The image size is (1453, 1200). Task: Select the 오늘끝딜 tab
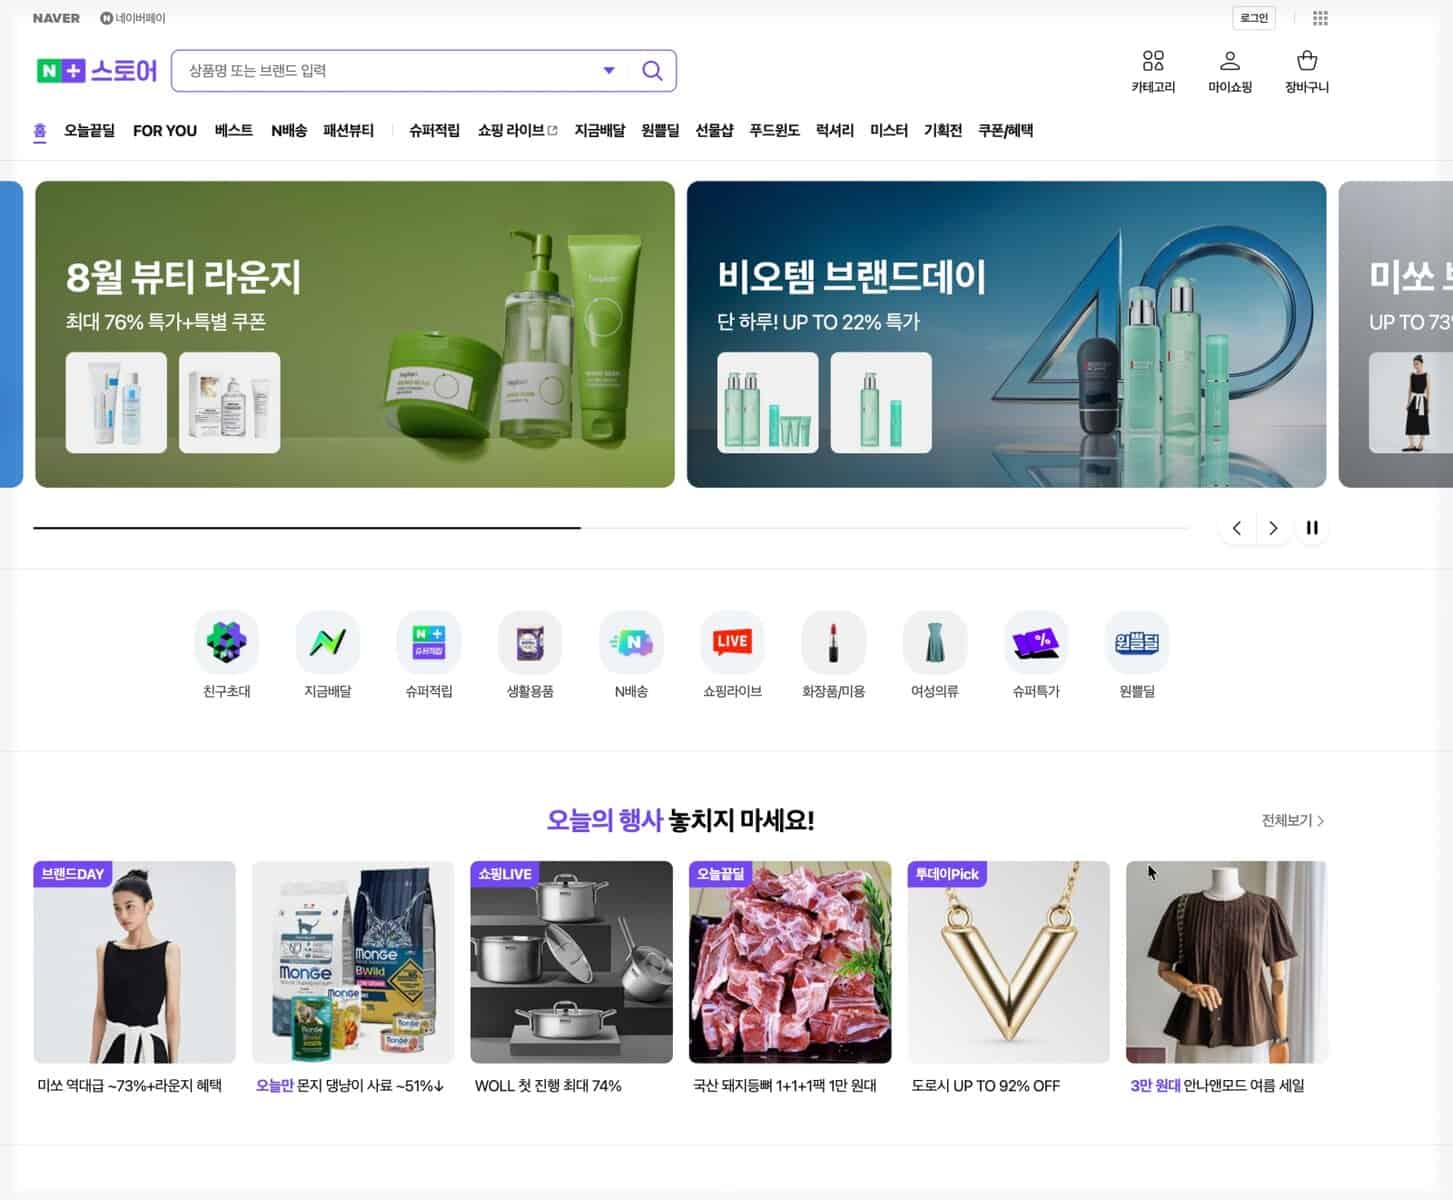click(89, 131)
